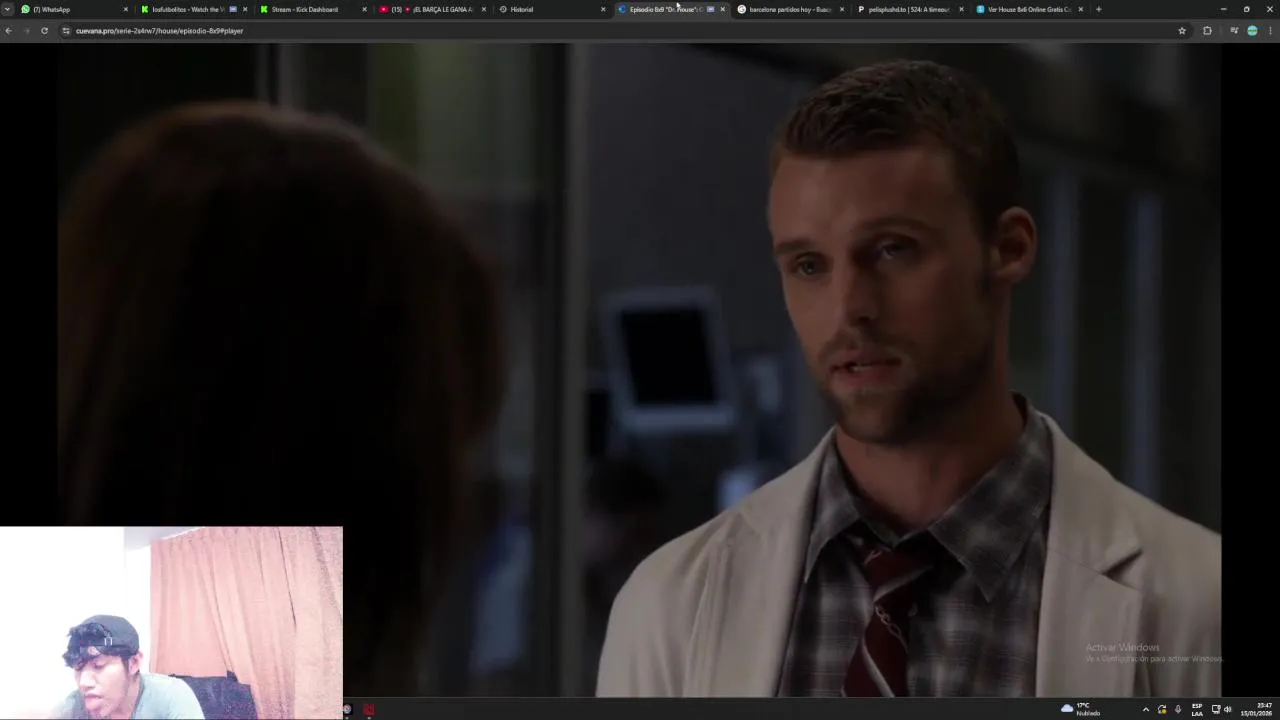The height and width of the screenshot is (720, 1280).
Task: Close the pelisplushd.to tab
Action: point(961,9)
